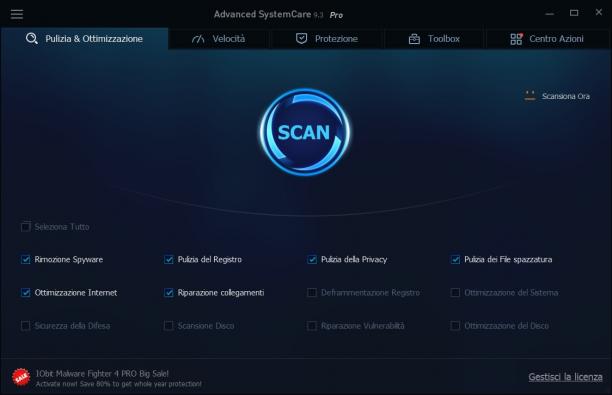Click the Centro Azioni grid icon
The image size is (612, 395).
point(516,39)
